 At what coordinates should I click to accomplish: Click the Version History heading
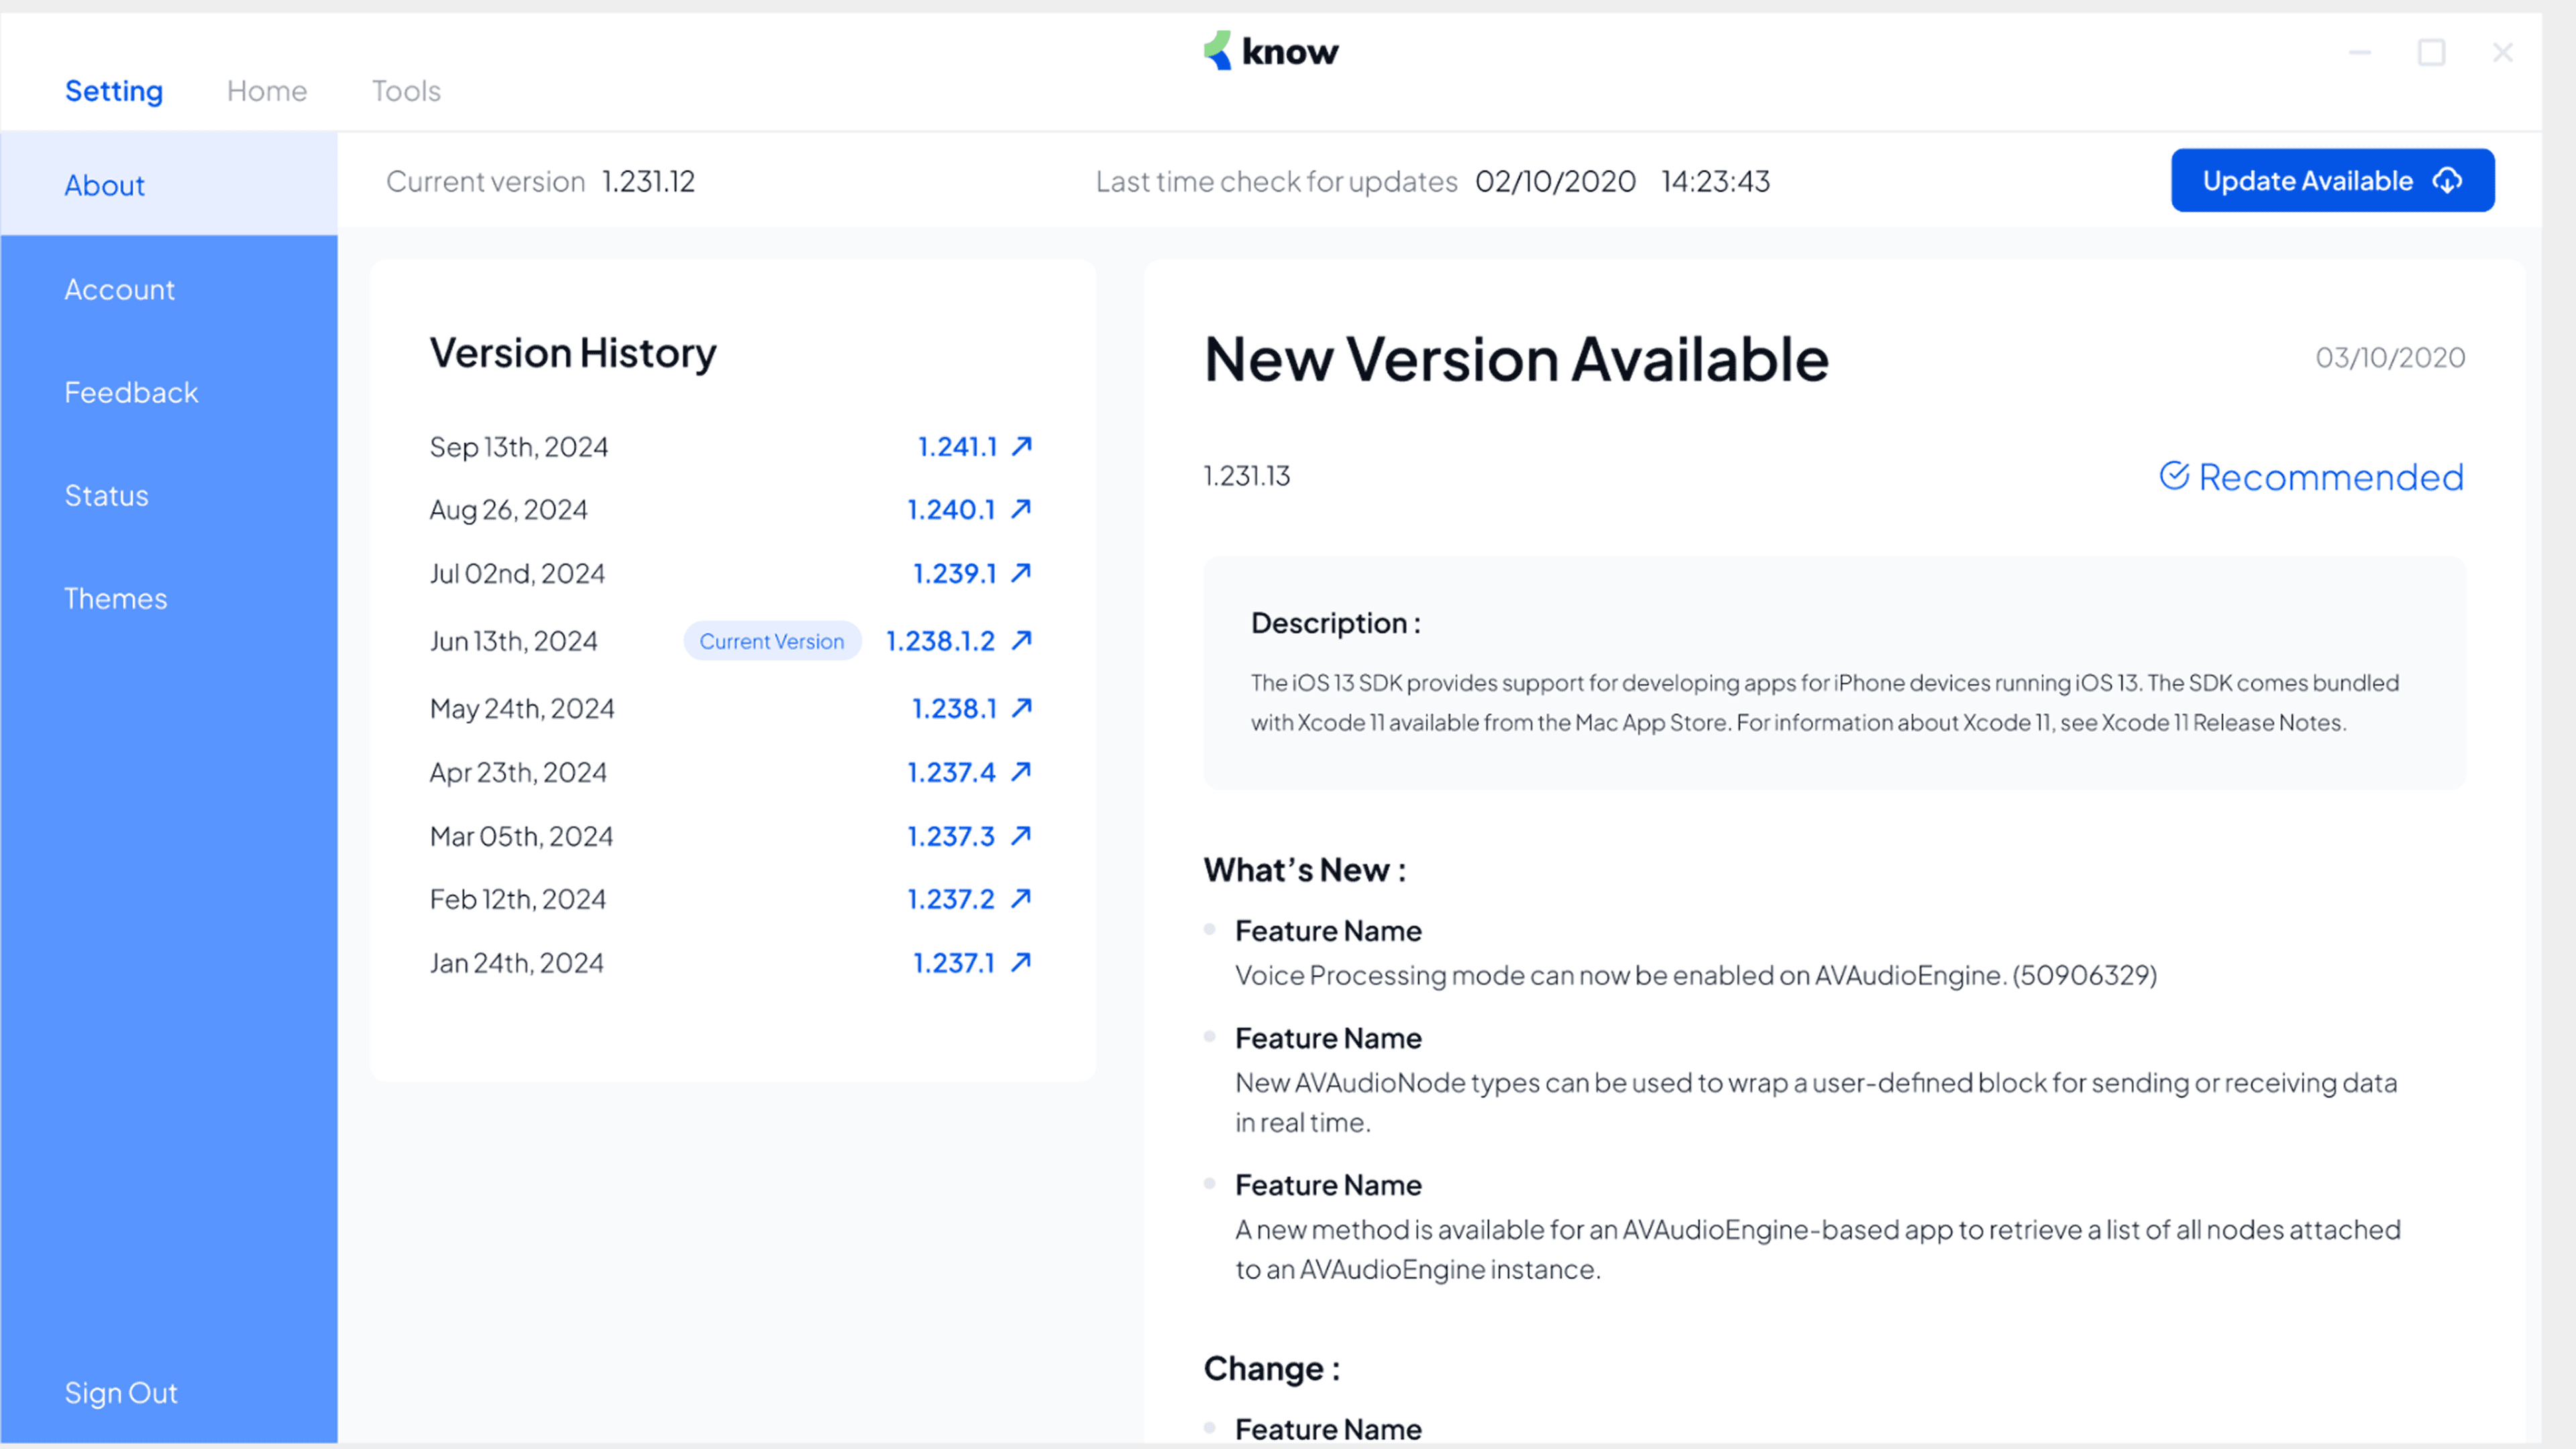point(573,354)
